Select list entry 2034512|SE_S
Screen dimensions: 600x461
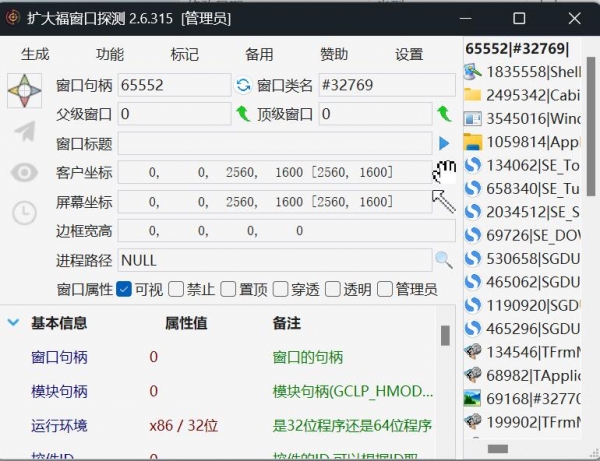522,212
